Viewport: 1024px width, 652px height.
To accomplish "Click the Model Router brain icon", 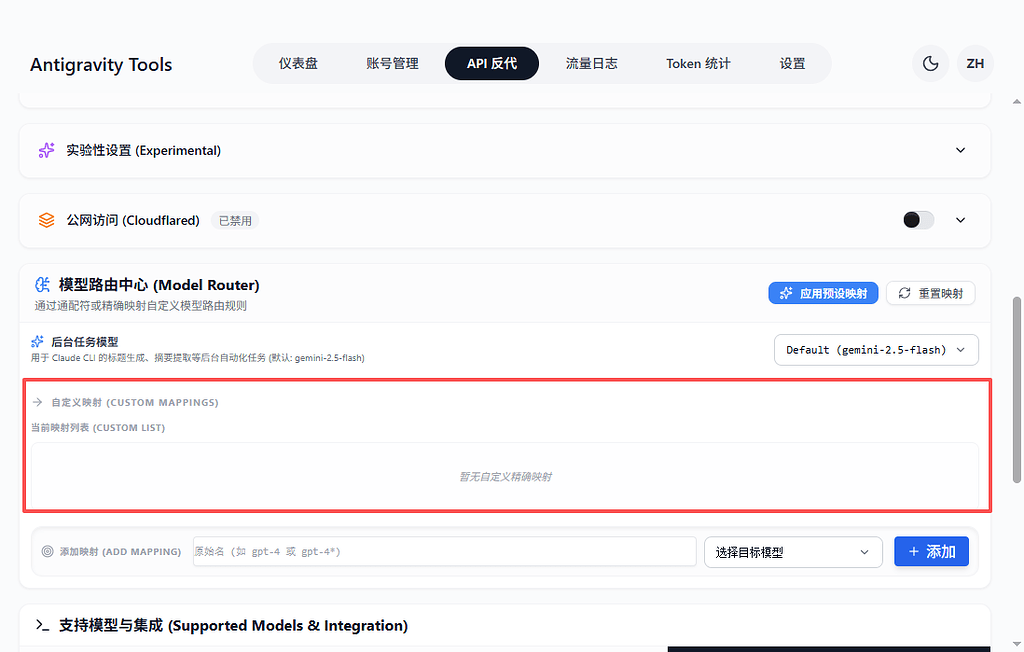I will (x=42, y=285).
